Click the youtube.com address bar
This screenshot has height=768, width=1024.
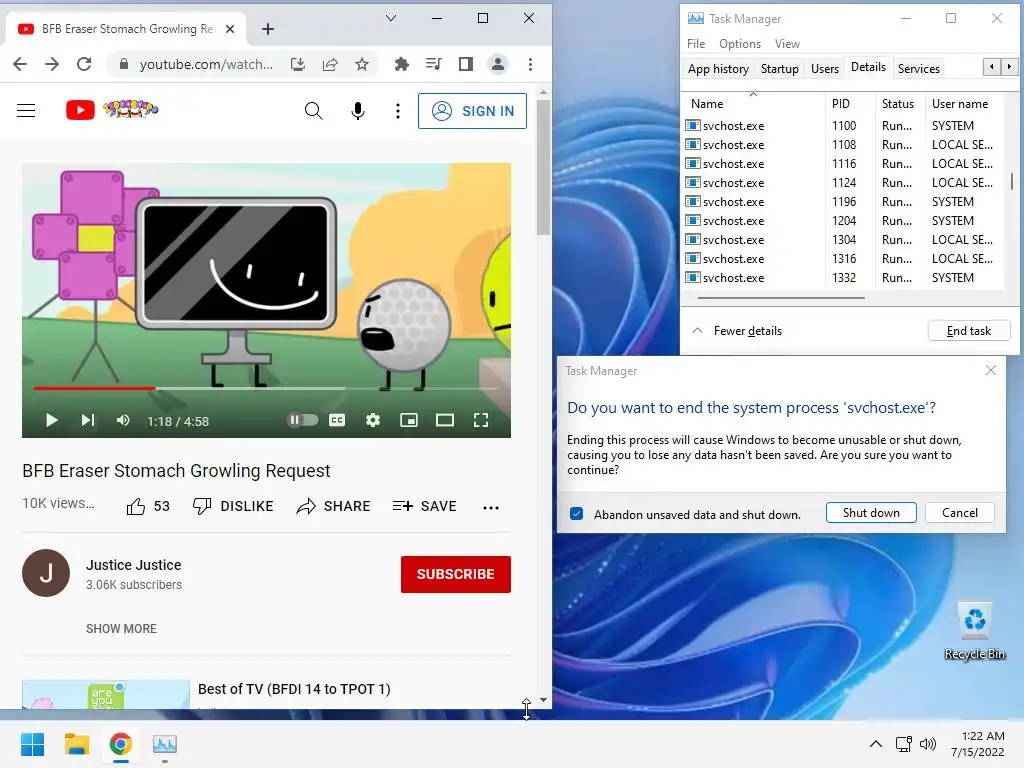(x=206, y=64)
